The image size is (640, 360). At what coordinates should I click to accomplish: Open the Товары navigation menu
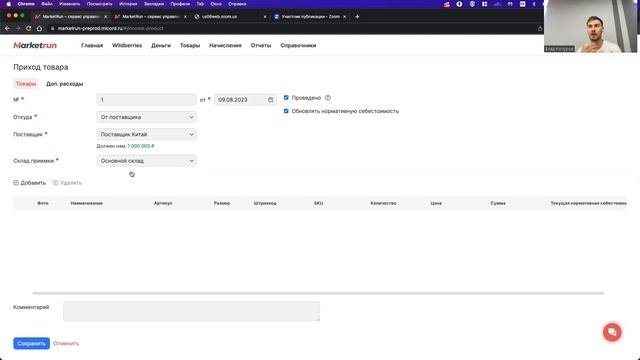190,45
